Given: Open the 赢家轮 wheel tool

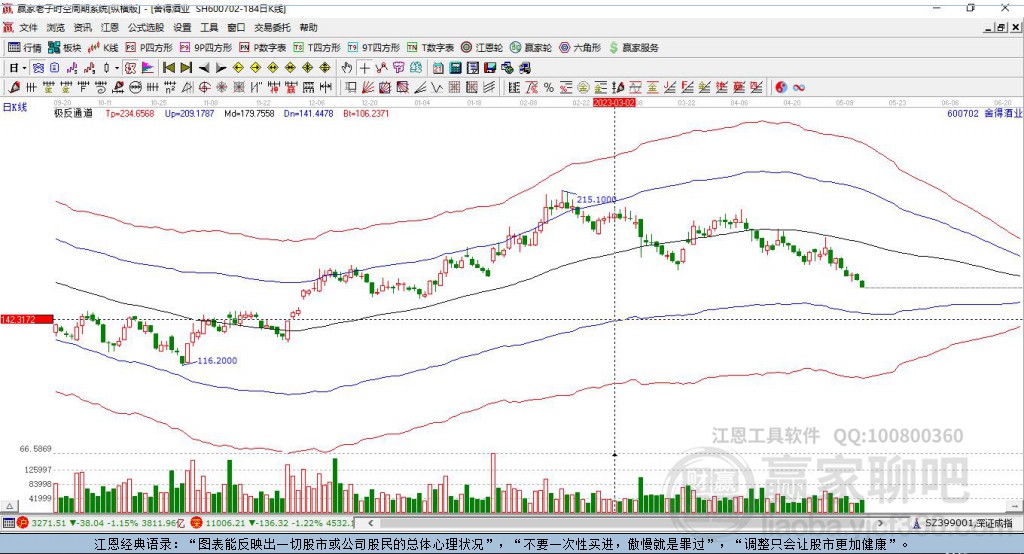Looking at the screenshot, I should pos(531,48).
